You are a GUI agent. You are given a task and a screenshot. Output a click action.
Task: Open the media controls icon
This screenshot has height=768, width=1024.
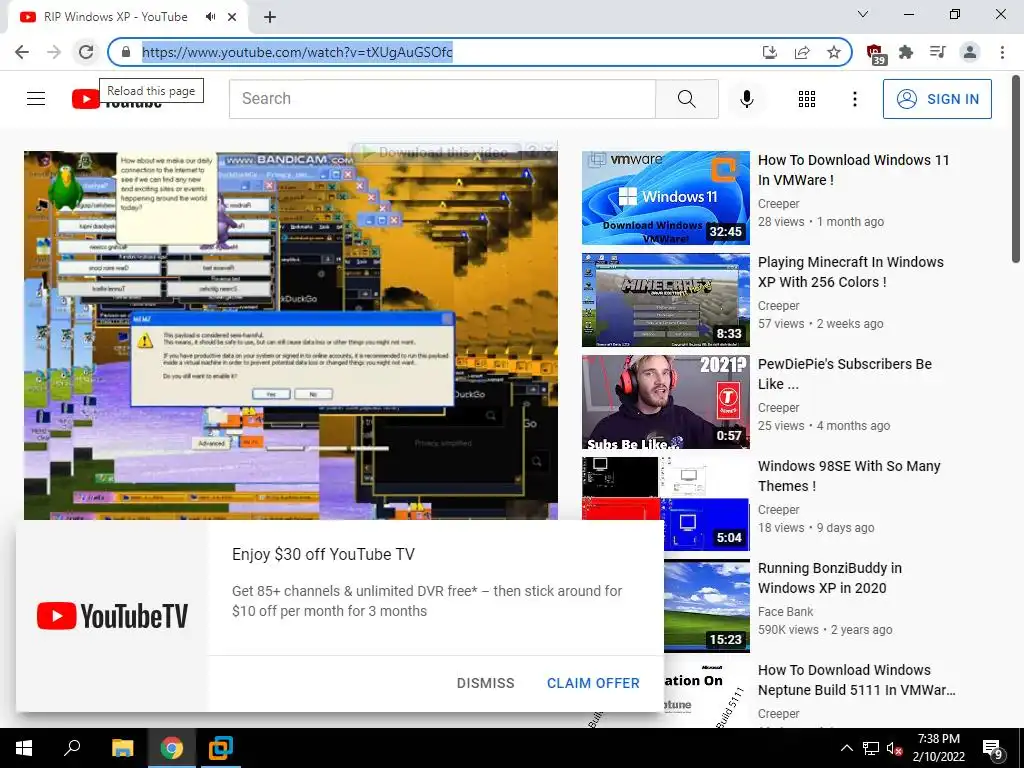click(x=938, y=52)
